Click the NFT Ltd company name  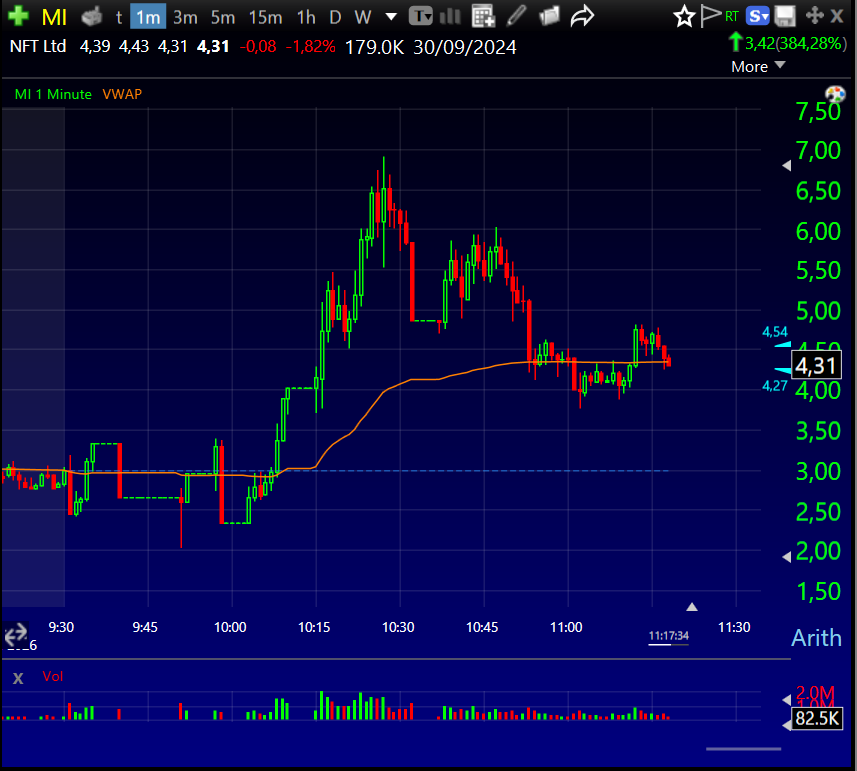pos(38,46)
